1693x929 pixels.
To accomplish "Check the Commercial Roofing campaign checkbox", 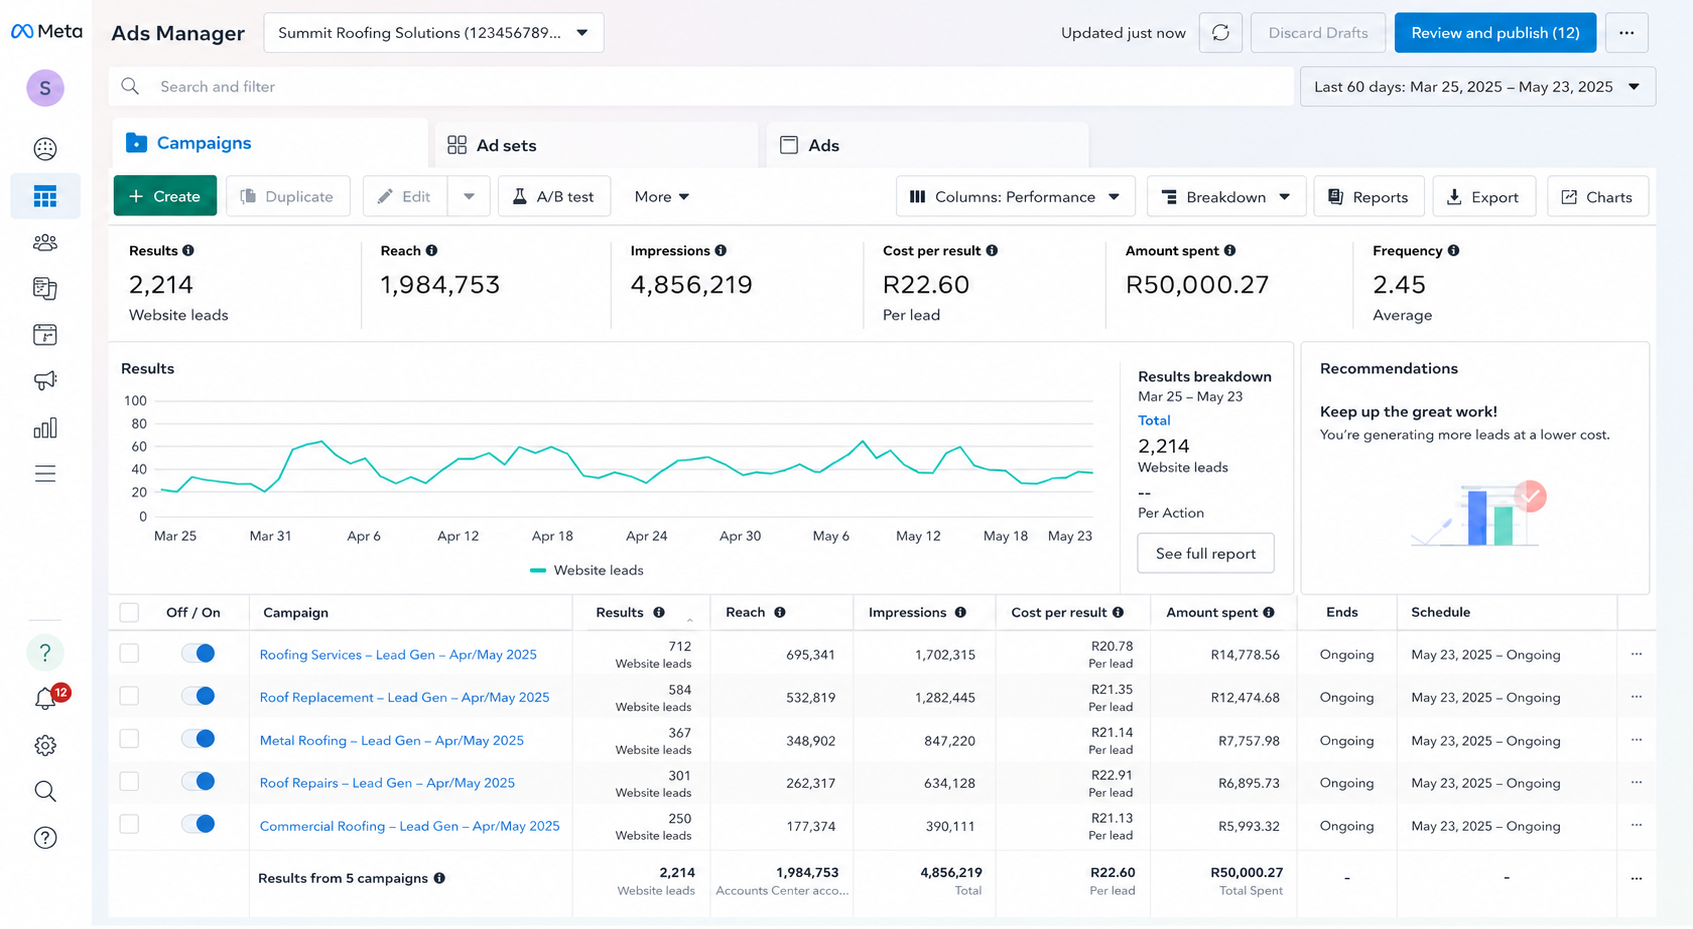I will click(x=129, y=825).
